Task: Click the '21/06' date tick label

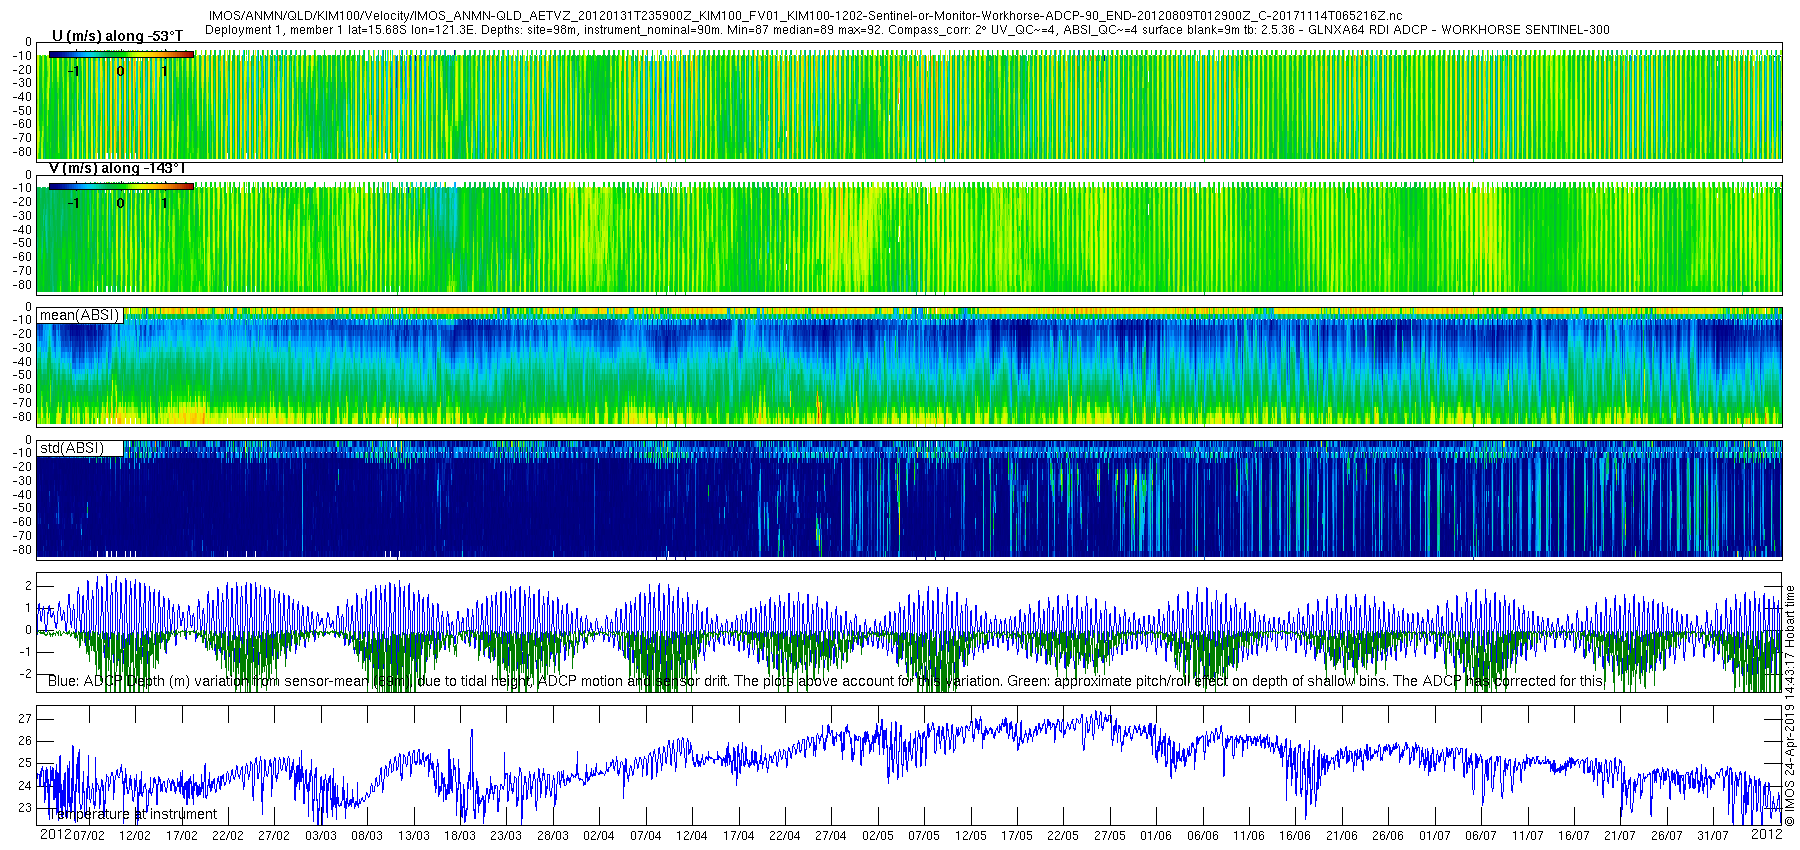Action: 1342,835
